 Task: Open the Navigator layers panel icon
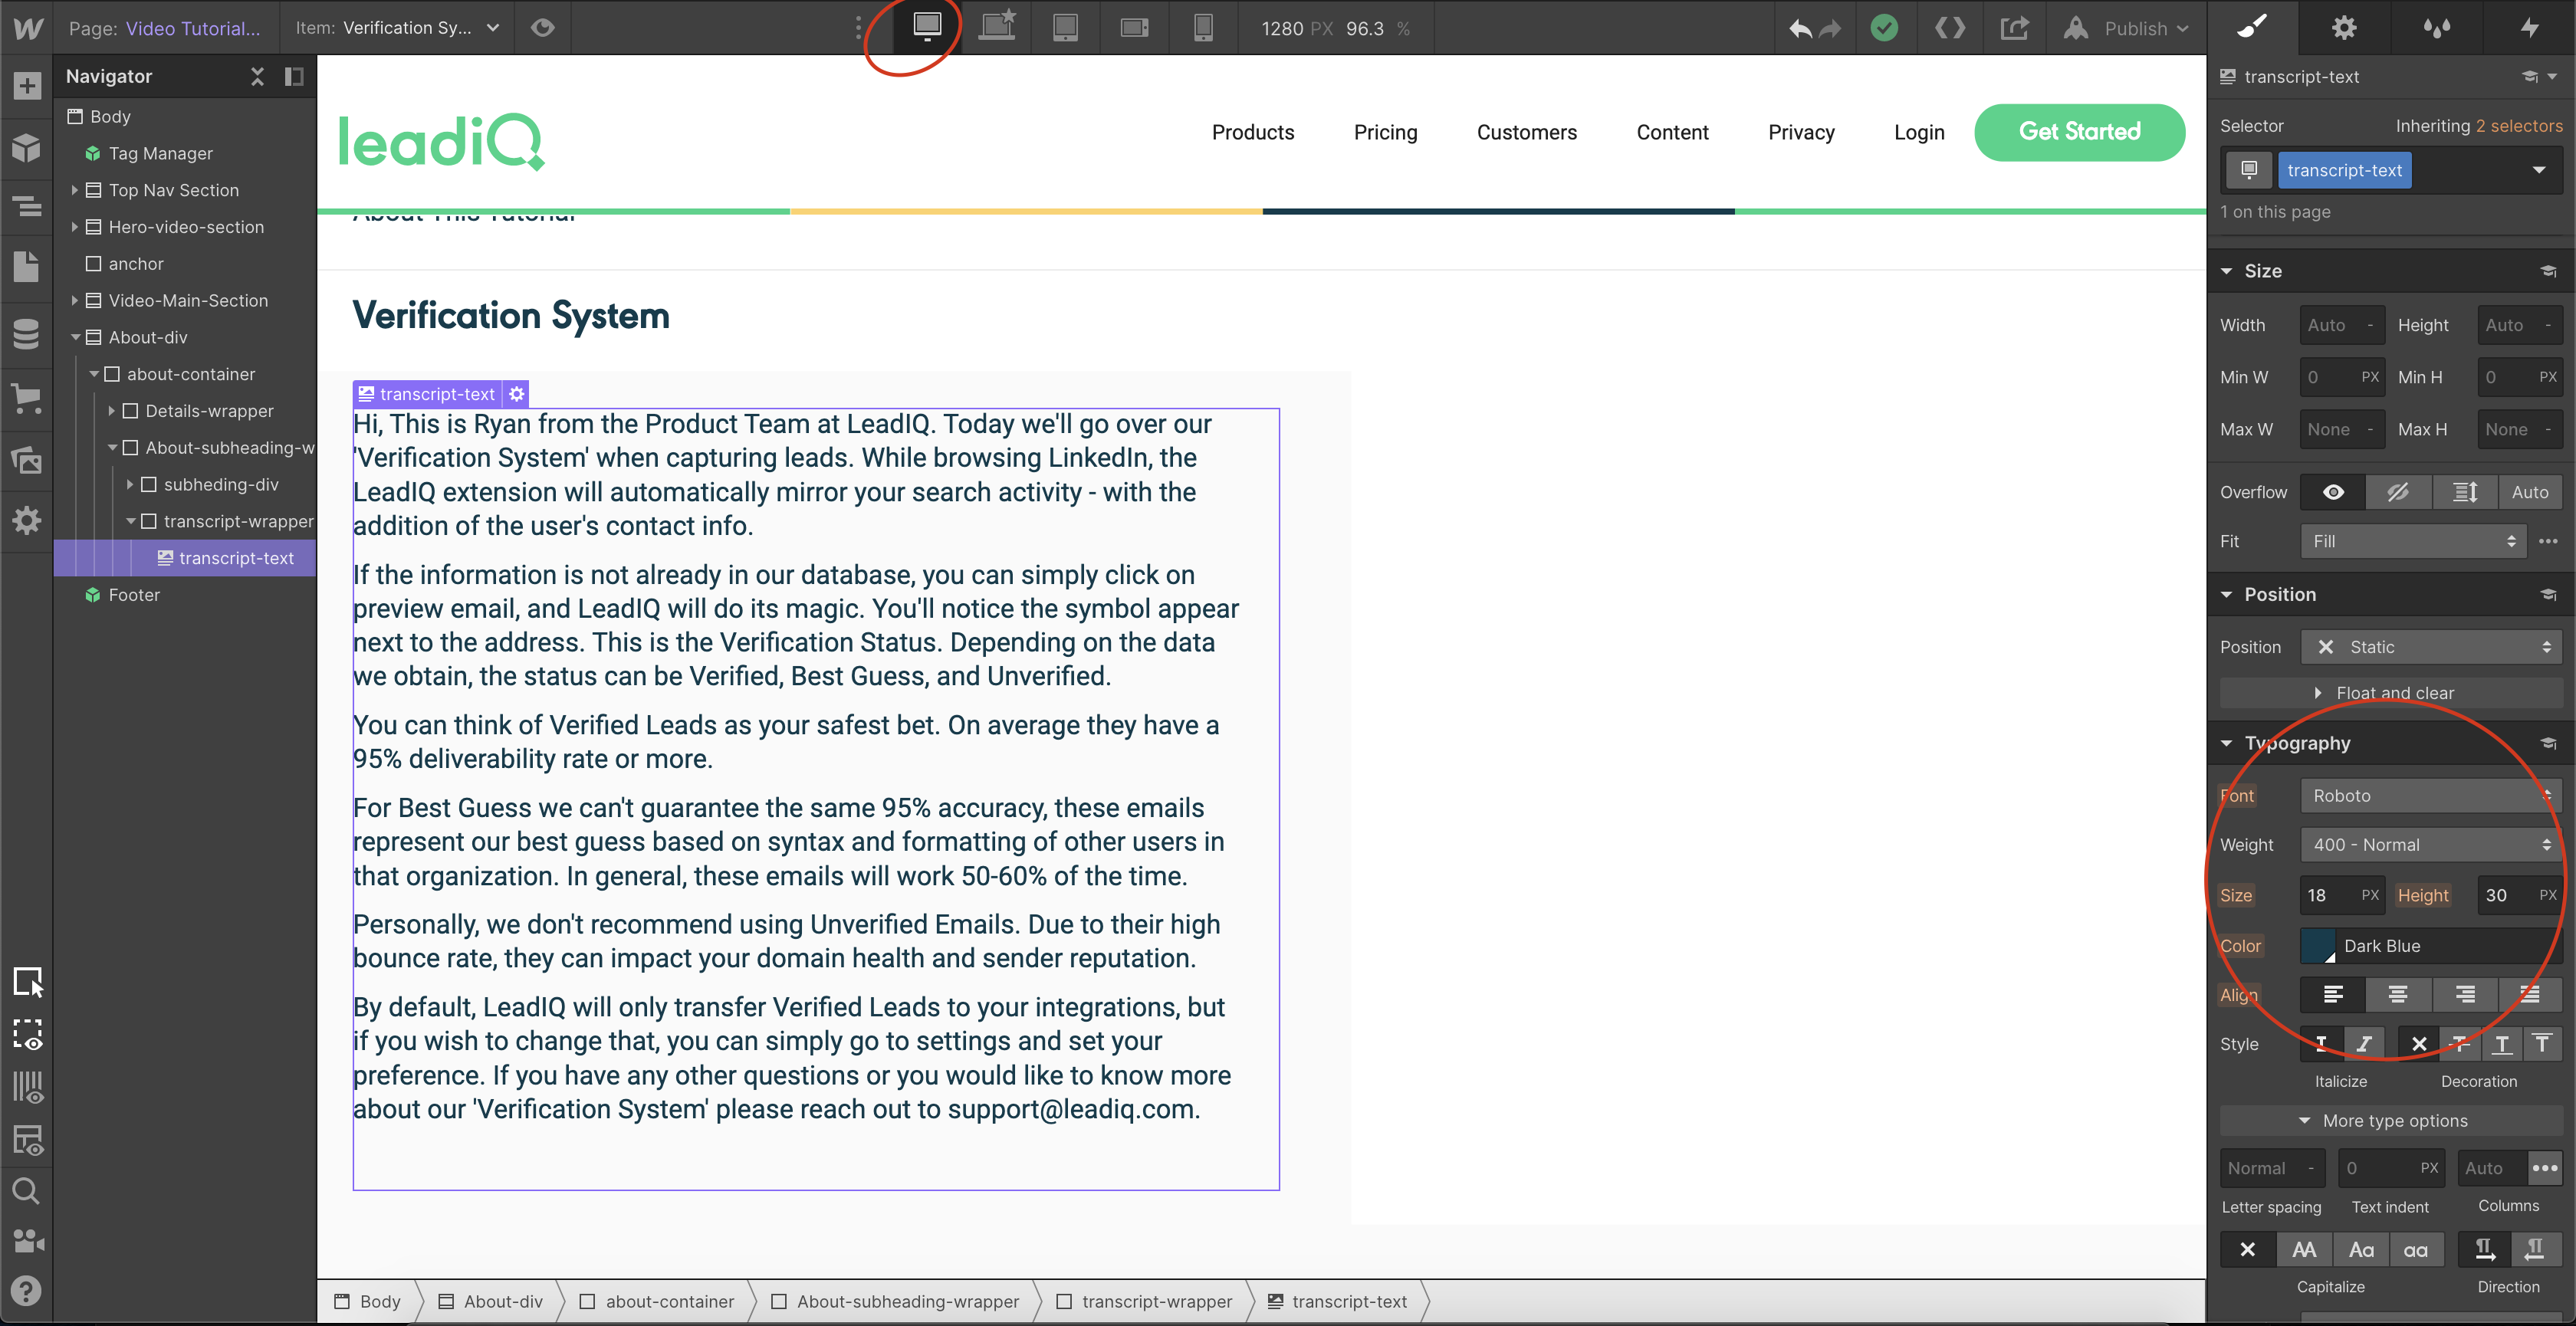pos(27,207)
